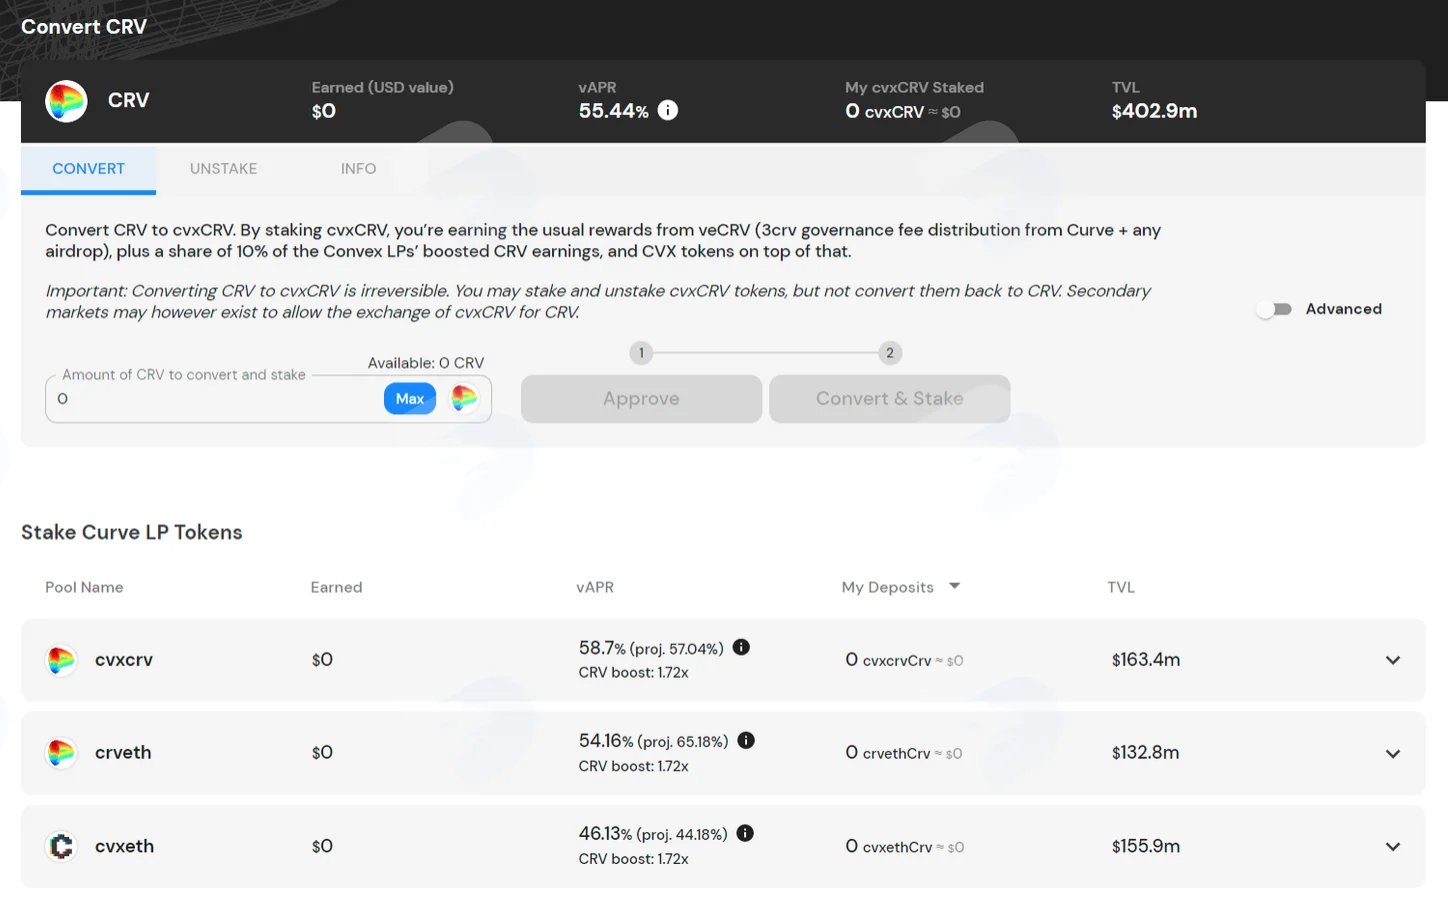Open the INFO tab

[x=358, y=168]
